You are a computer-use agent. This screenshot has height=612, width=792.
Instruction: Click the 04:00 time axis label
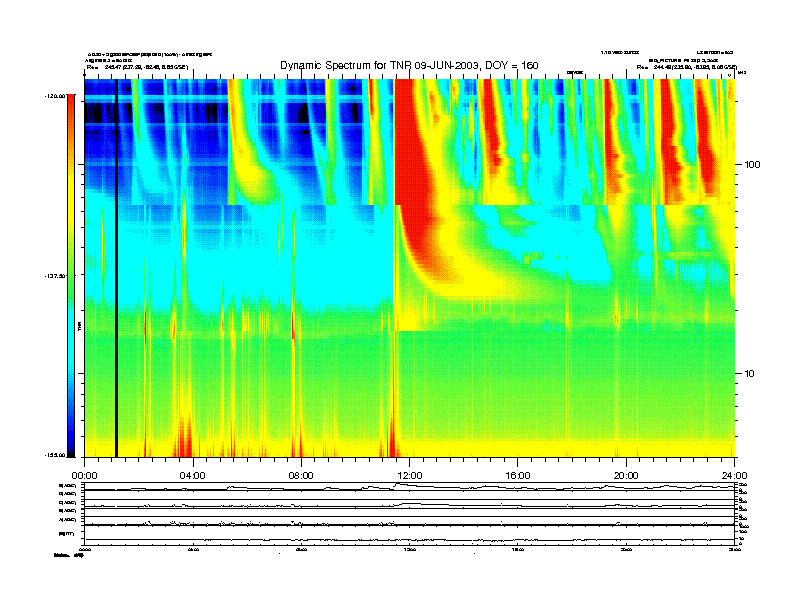click(192, 476)
